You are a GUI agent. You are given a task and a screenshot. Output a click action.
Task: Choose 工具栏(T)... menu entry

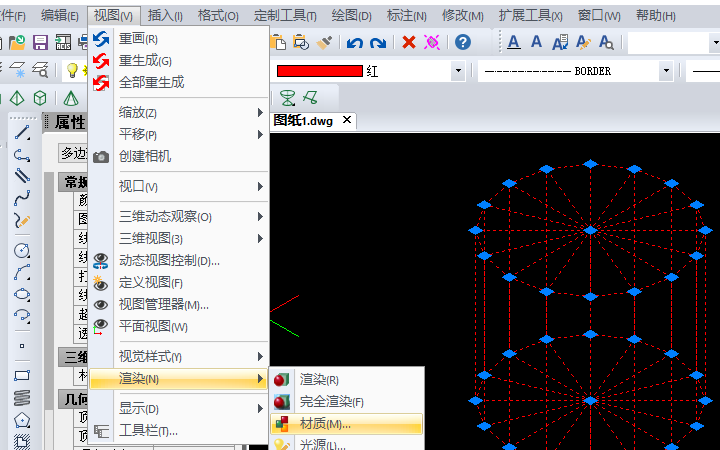click(x=179, y=431)
